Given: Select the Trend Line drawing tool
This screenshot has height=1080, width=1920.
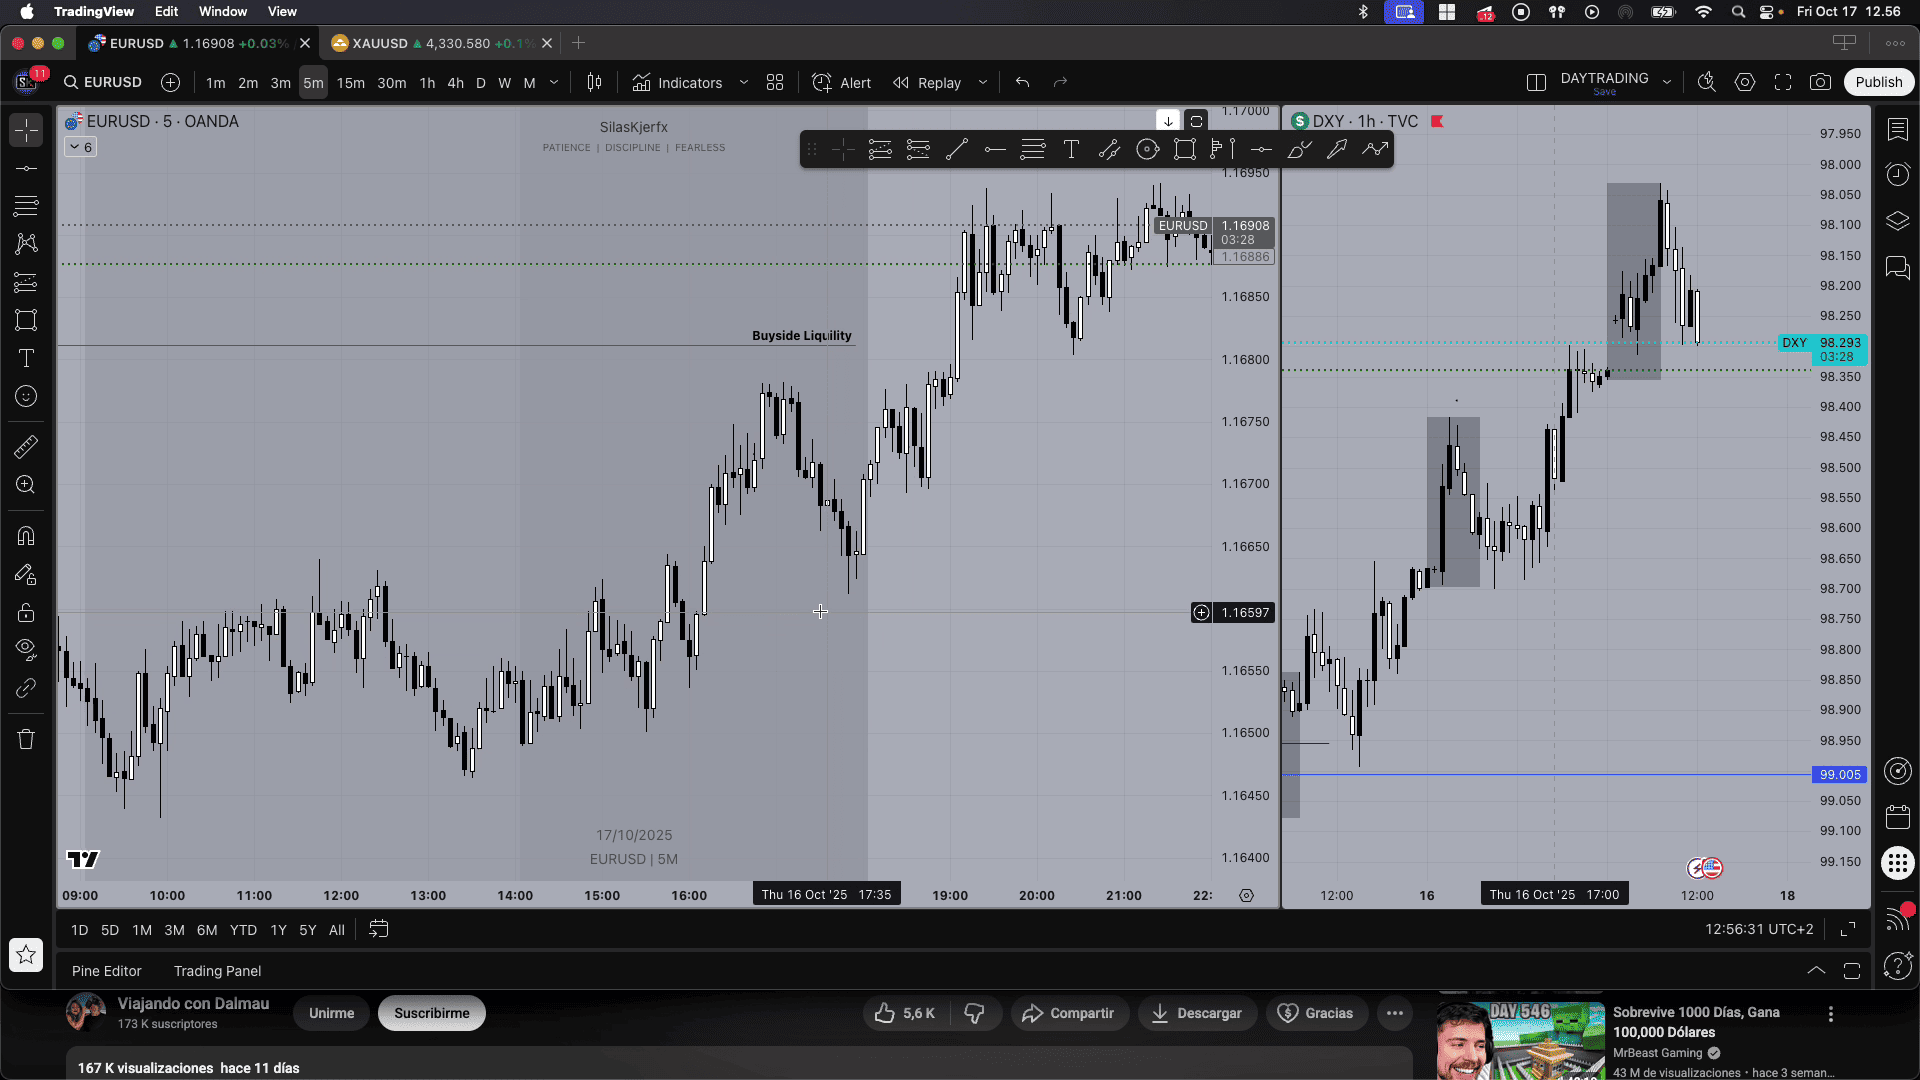Looking at the screenshot, I should 957,150.
